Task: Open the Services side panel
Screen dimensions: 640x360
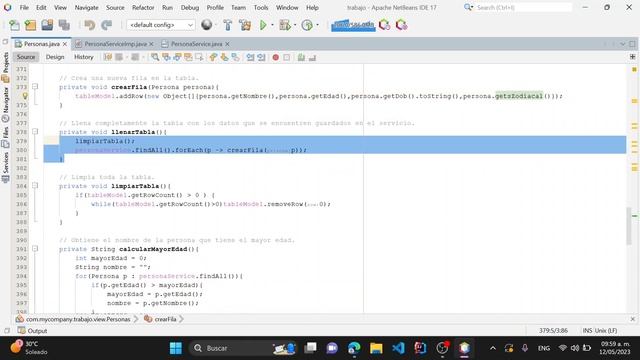Action: [5, 167]
